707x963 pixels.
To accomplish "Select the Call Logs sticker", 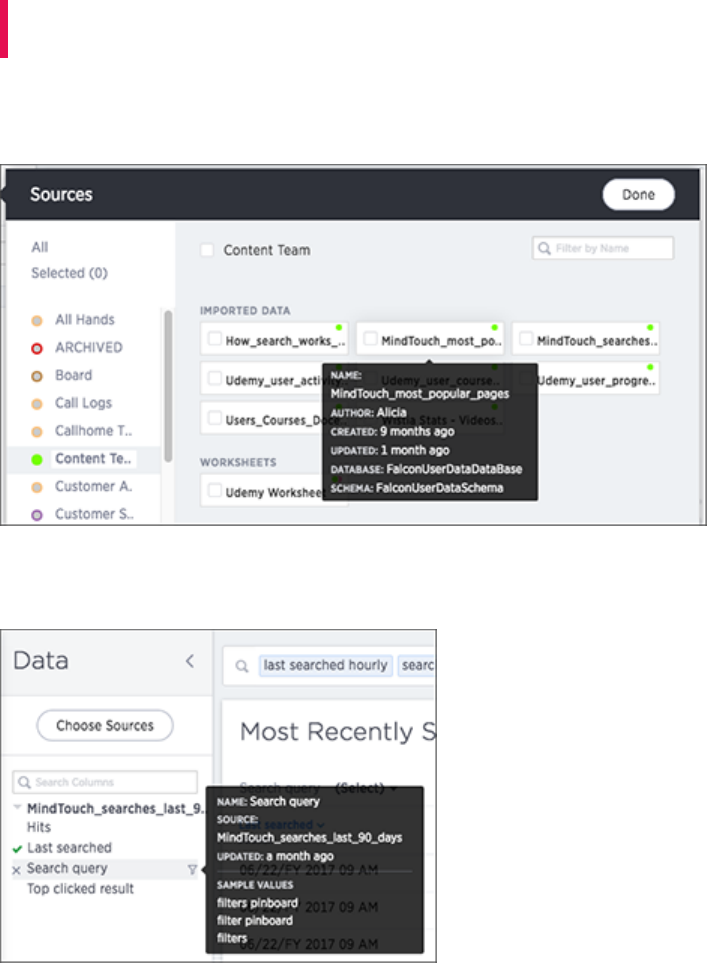I will [84, 403].
